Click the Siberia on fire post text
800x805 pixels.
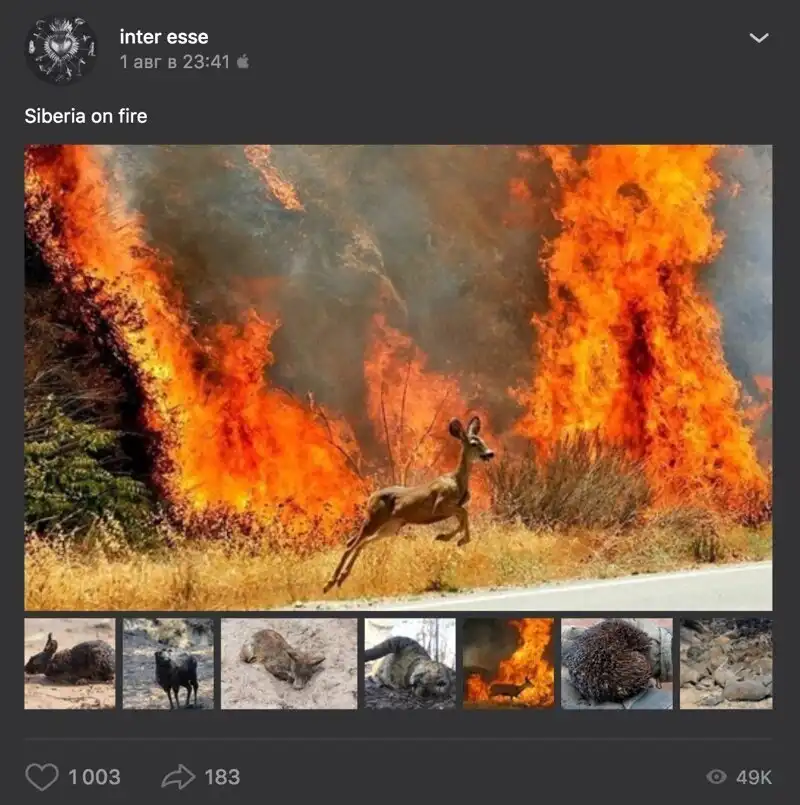[x=86, y=116]
